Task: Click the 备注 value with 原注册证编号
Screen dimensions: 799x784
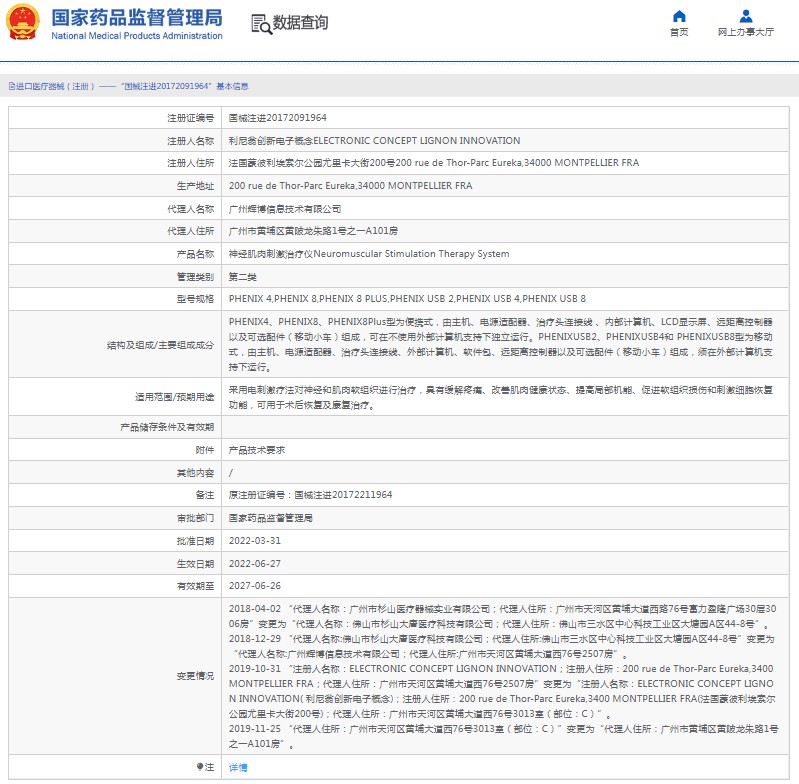Action: click(x=310, y=495)
